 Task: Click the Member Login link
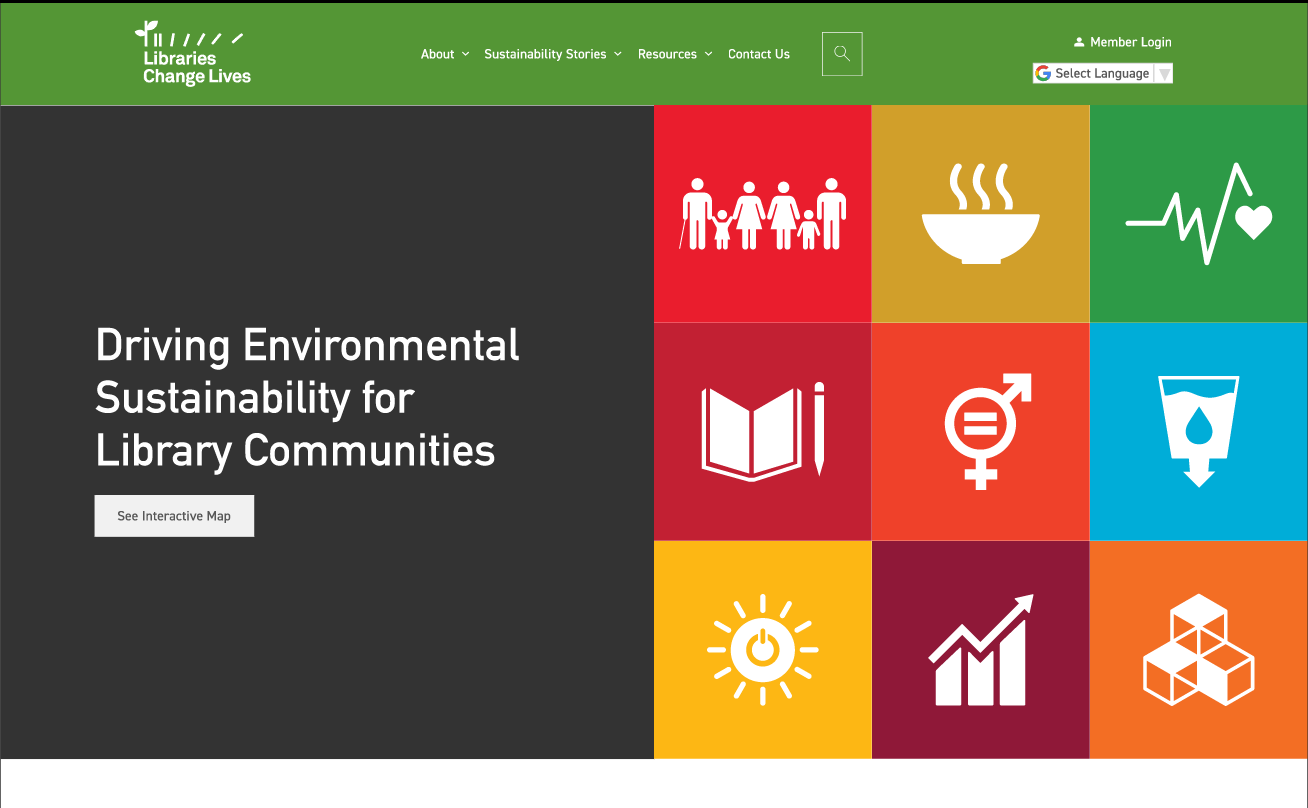[1130, 42]
